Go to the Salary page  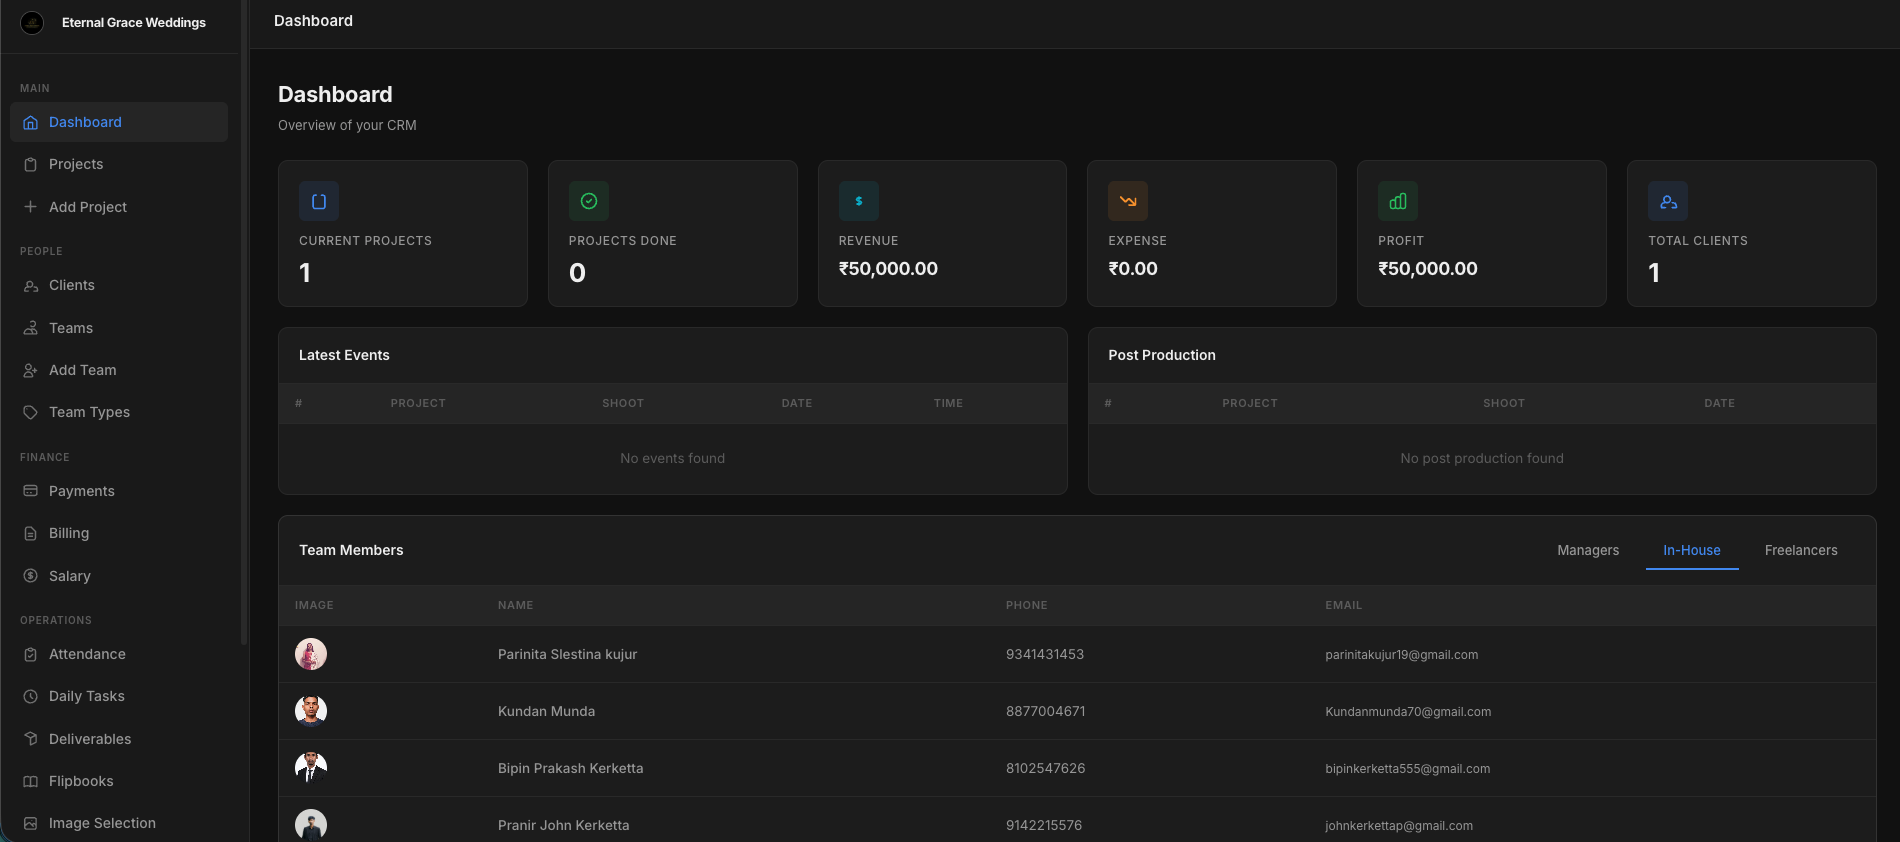click(x=119, y=576)
